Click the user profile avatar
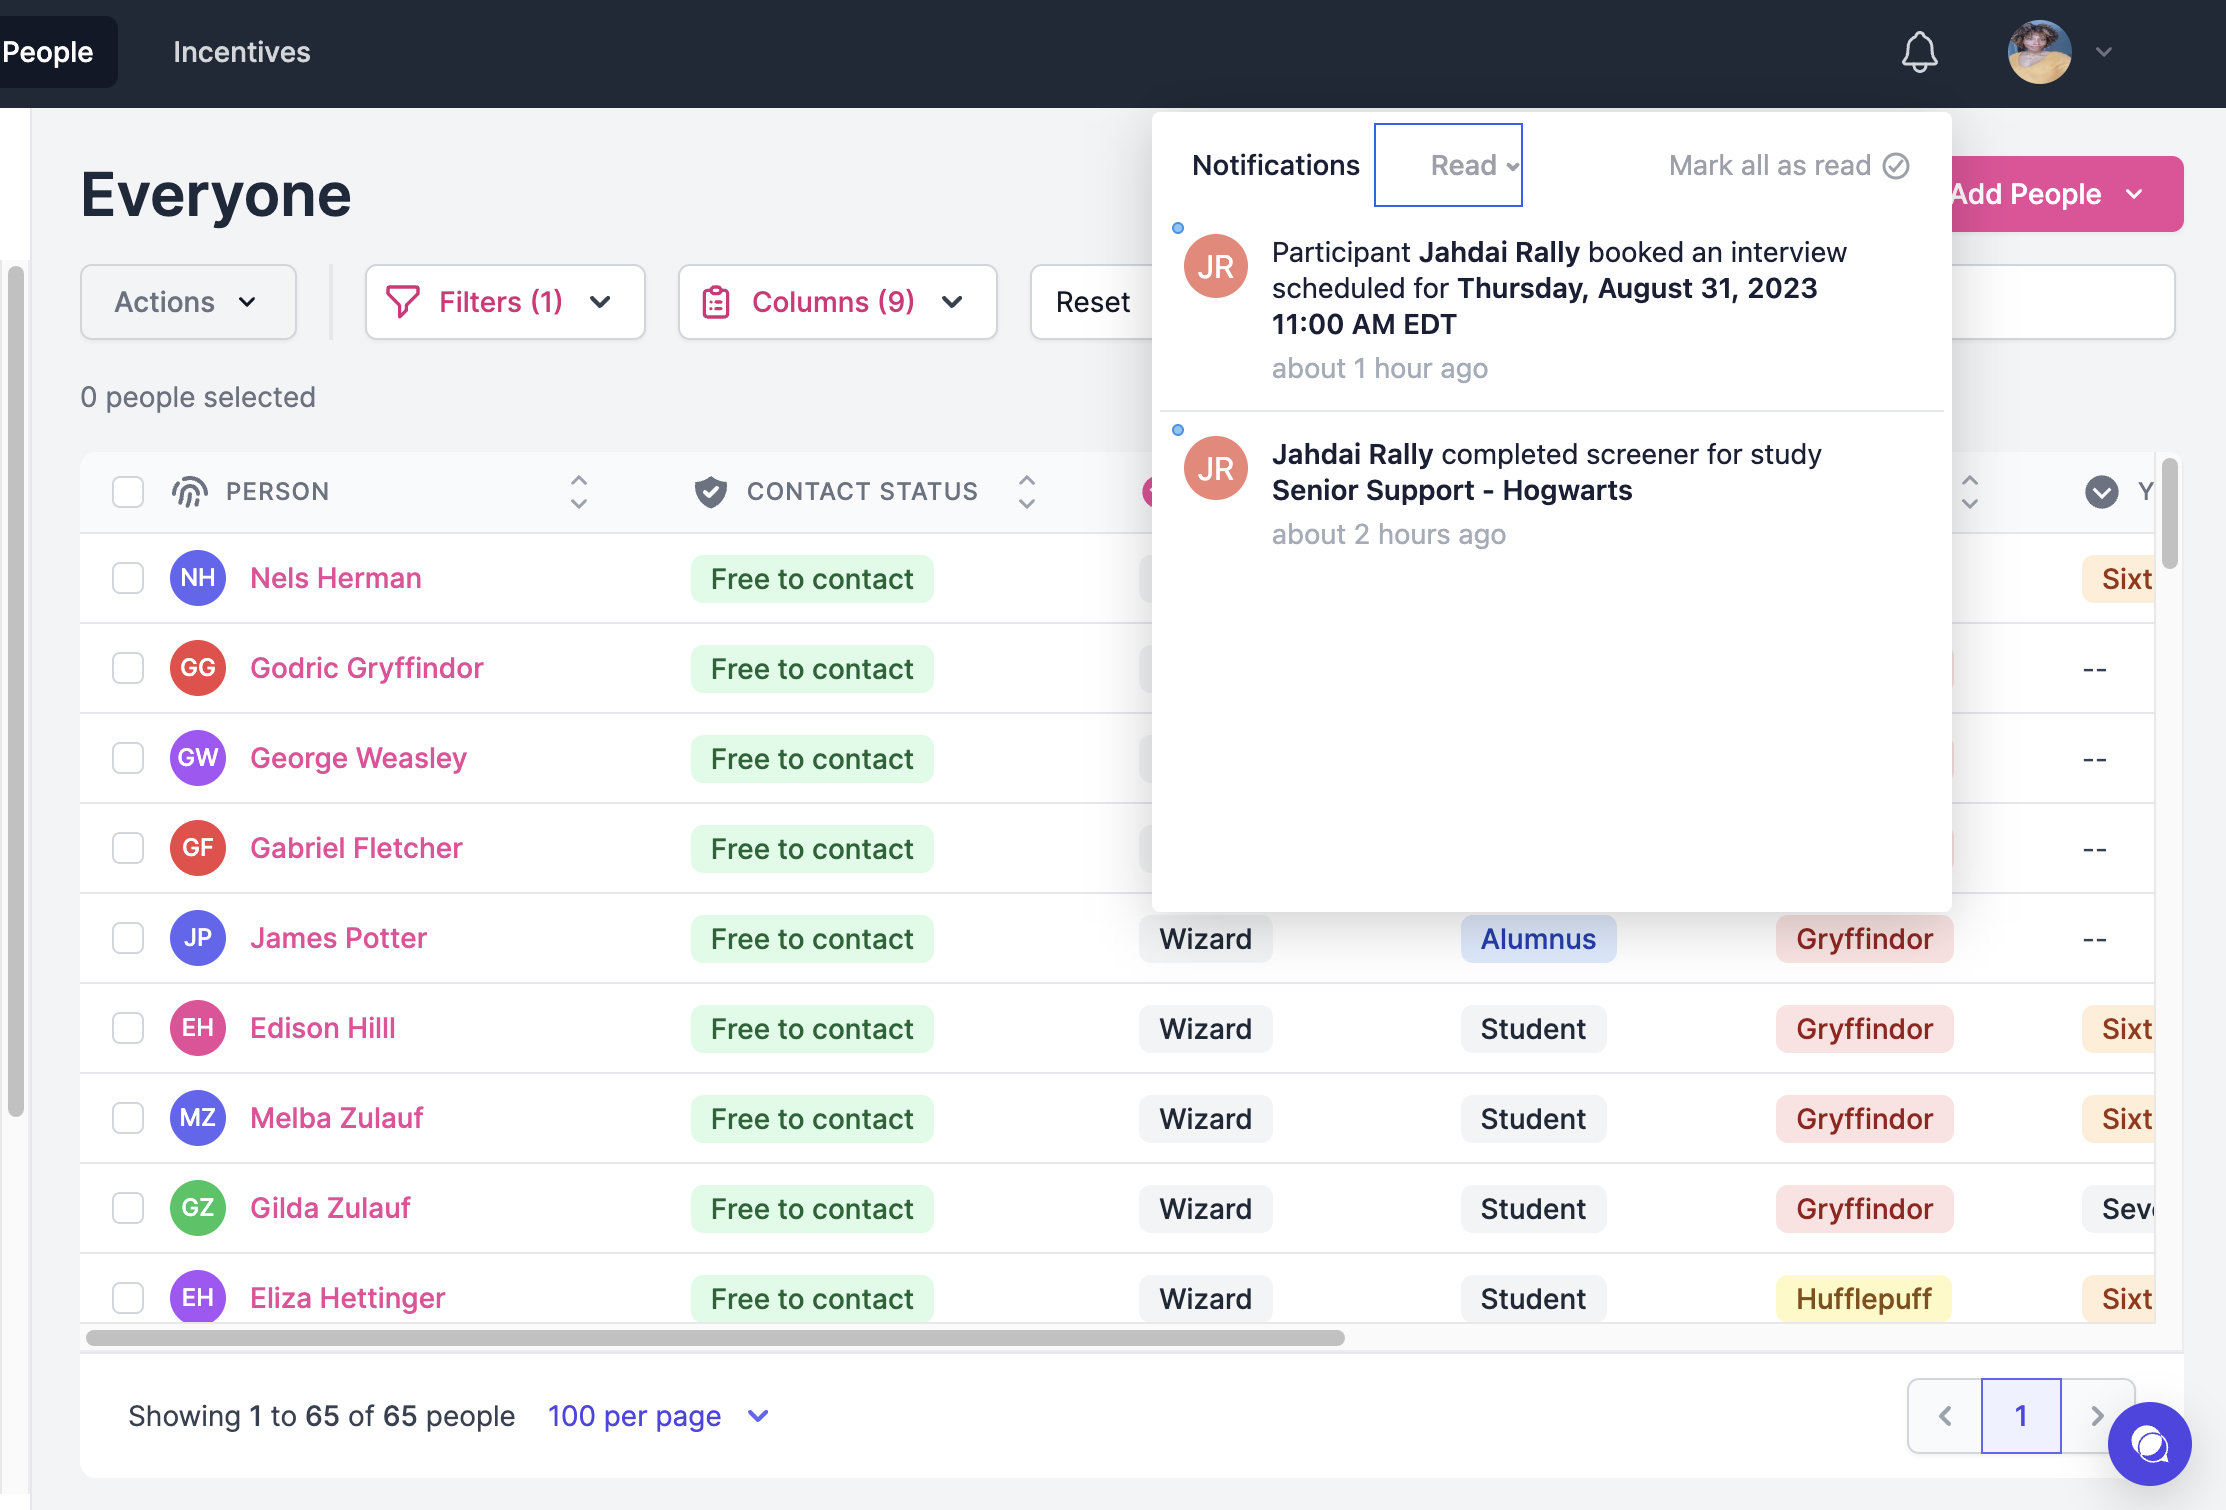The width and height of the screenshot is (2226, 1510). [2039, 52]
